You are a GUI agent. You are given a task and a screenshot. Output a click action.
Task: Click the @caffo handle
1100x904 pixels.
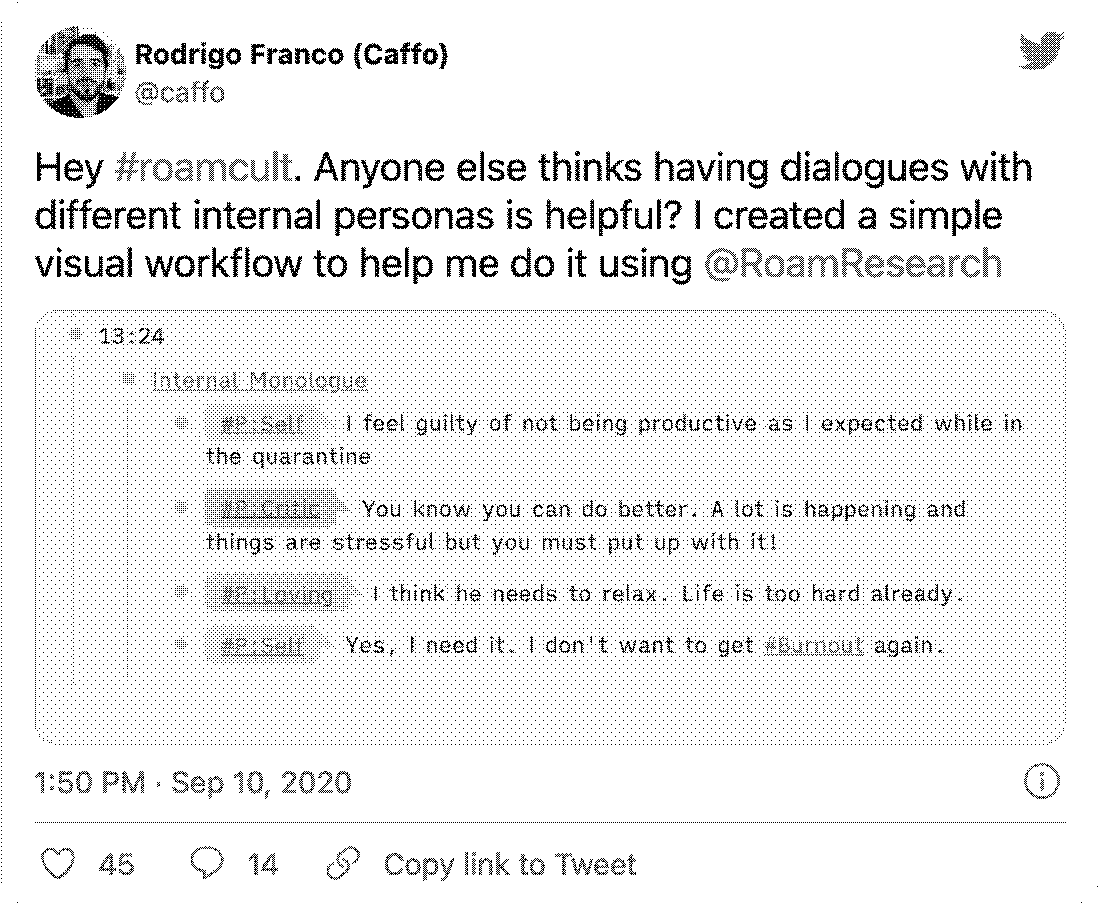coord(180,92)
